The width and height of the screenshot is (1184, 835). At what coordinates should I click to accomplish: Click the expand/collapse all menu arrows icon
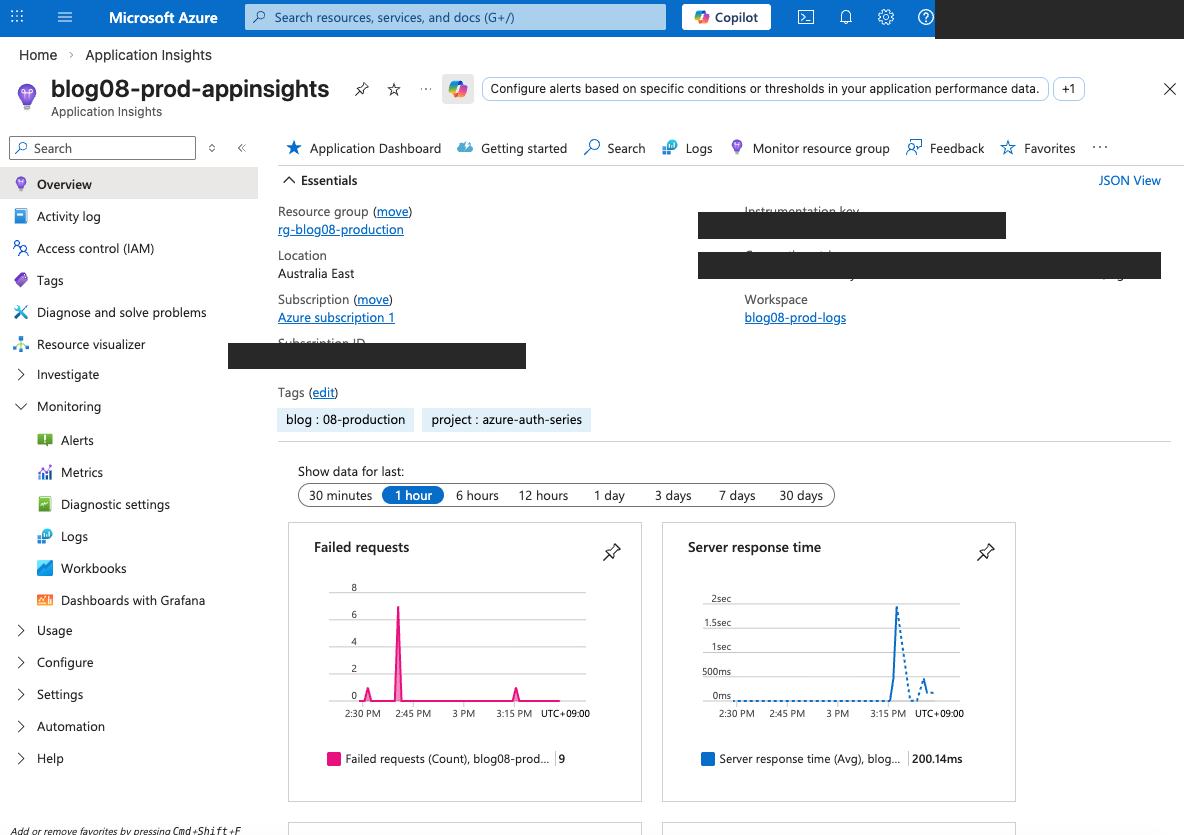[x=212, y=148]
